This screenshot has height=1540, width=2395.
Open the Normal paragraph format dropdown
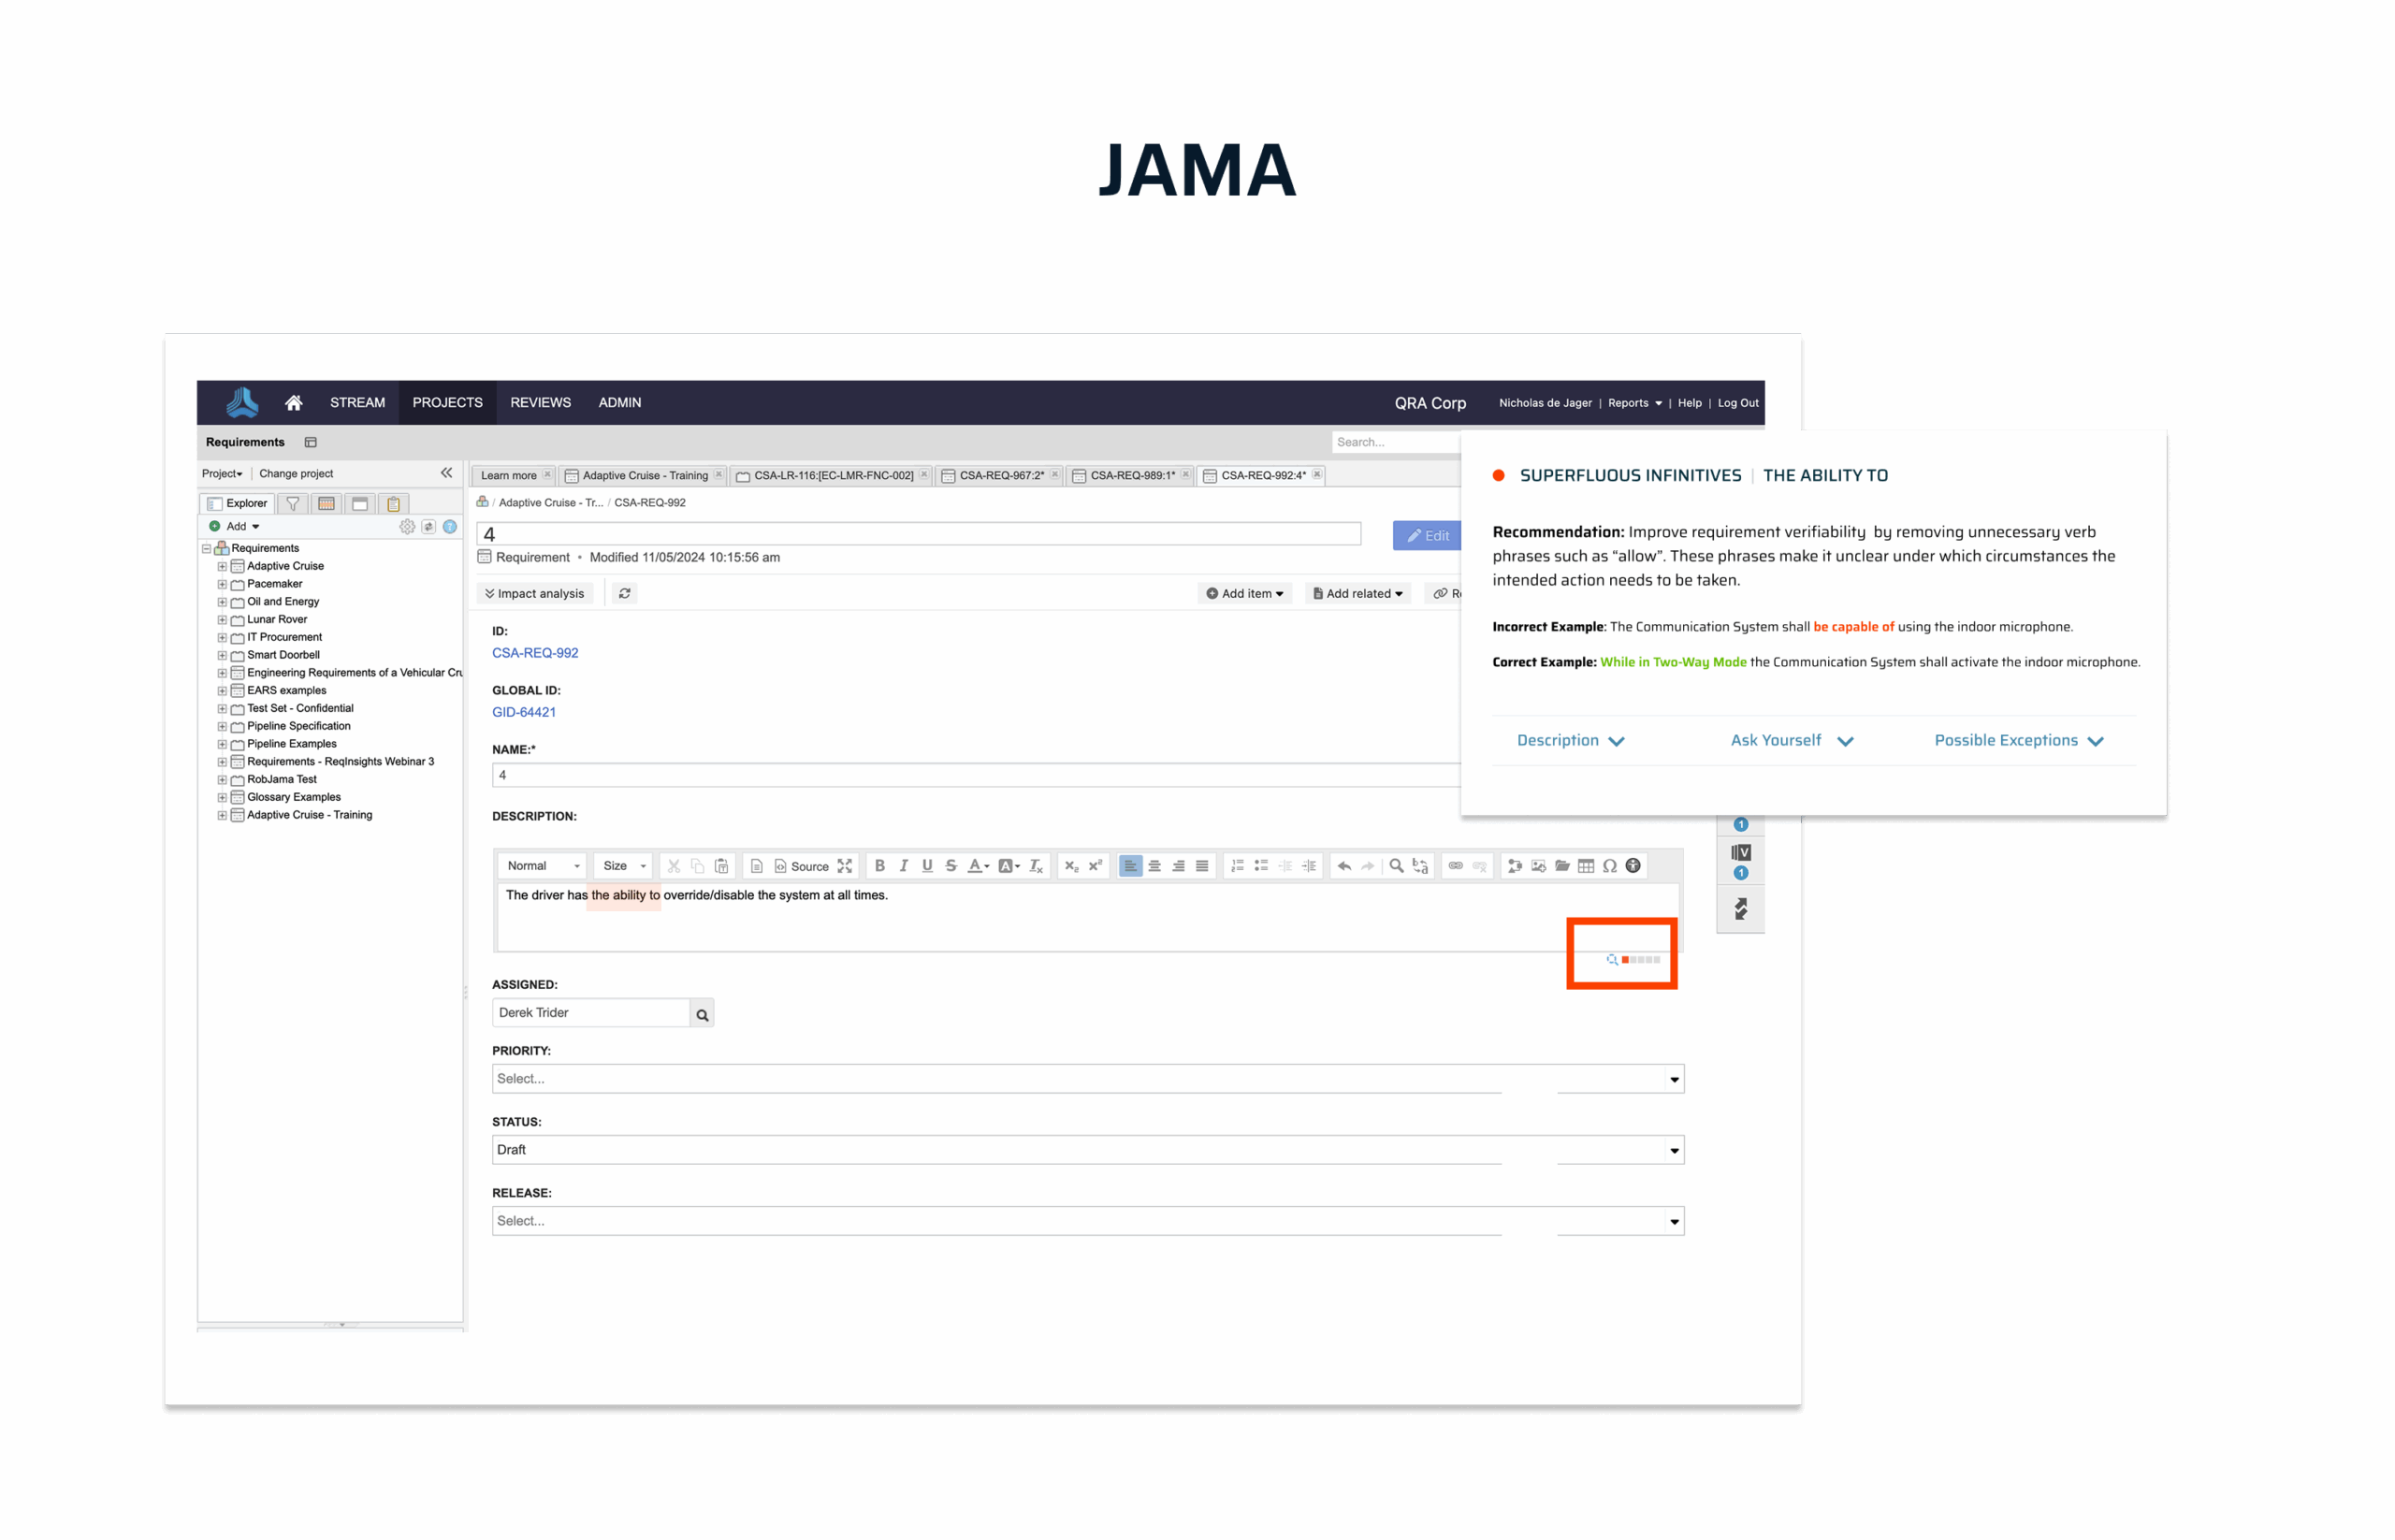pyautogui.click(x=542, y=866)
